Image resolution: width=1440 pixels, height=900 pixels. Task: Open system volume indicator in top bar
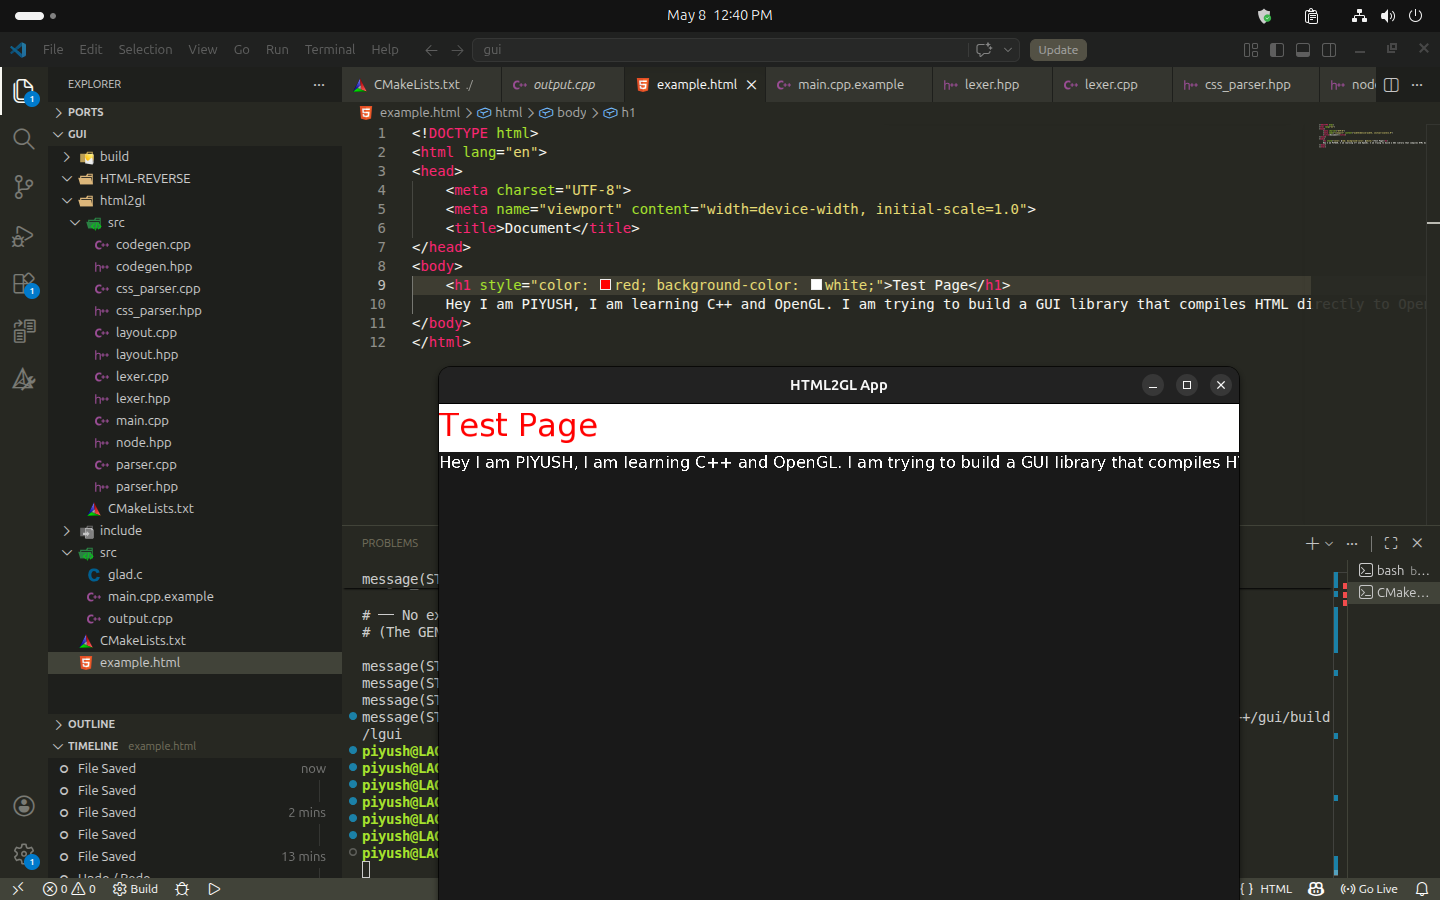(x=1387, y=16)
